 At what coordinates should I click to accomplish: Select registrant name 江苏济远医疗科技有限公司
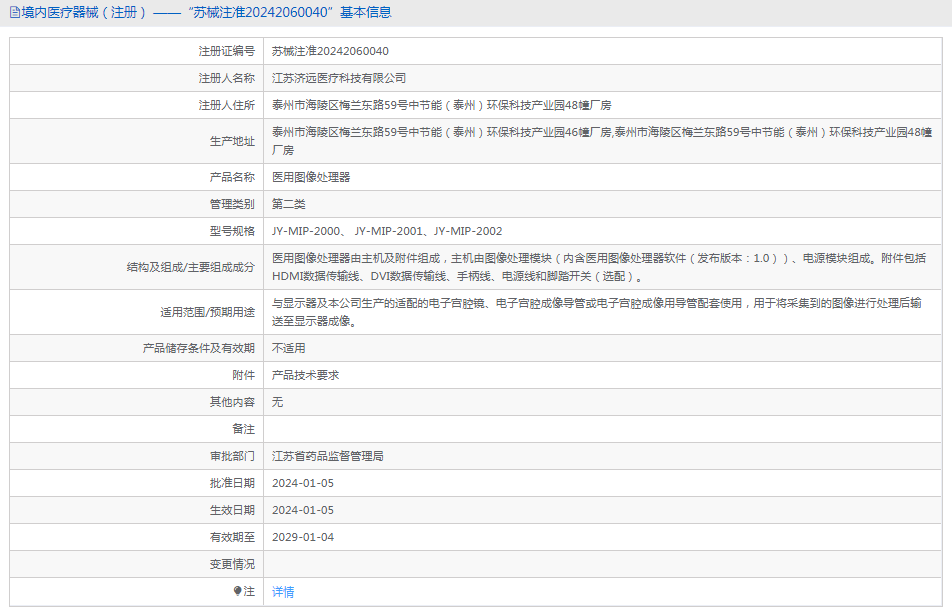pos(339,78)
